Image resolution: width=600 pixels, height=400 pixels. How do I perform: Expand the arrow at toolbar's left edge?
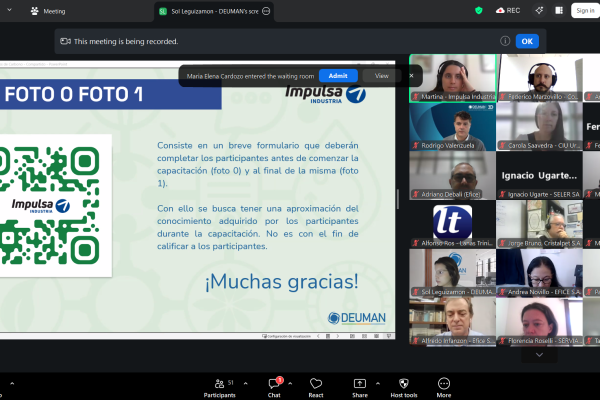click(x=12, y=383)
